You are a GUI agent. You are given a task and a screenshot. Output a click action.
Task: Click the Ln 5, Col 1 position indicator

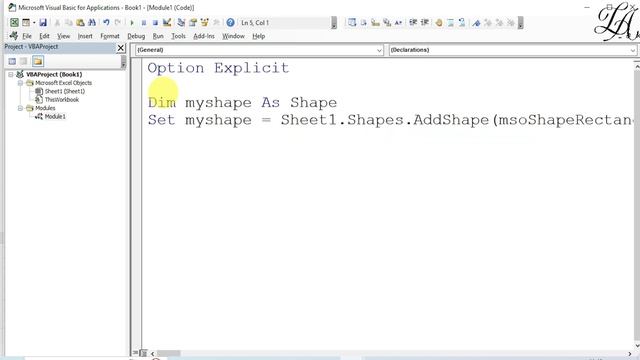[x=255, y=22]
